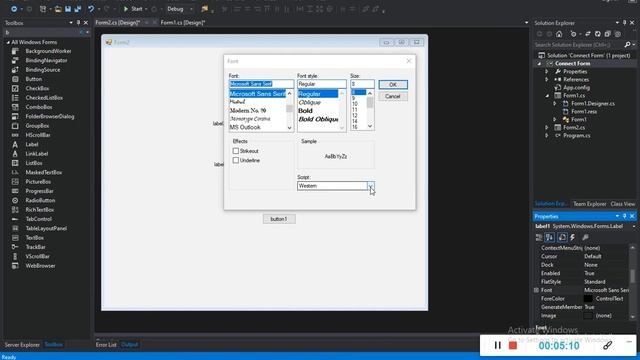Expand the References node in Solution Explorer
Screen dimensions: 640x360
coord(547,80)
